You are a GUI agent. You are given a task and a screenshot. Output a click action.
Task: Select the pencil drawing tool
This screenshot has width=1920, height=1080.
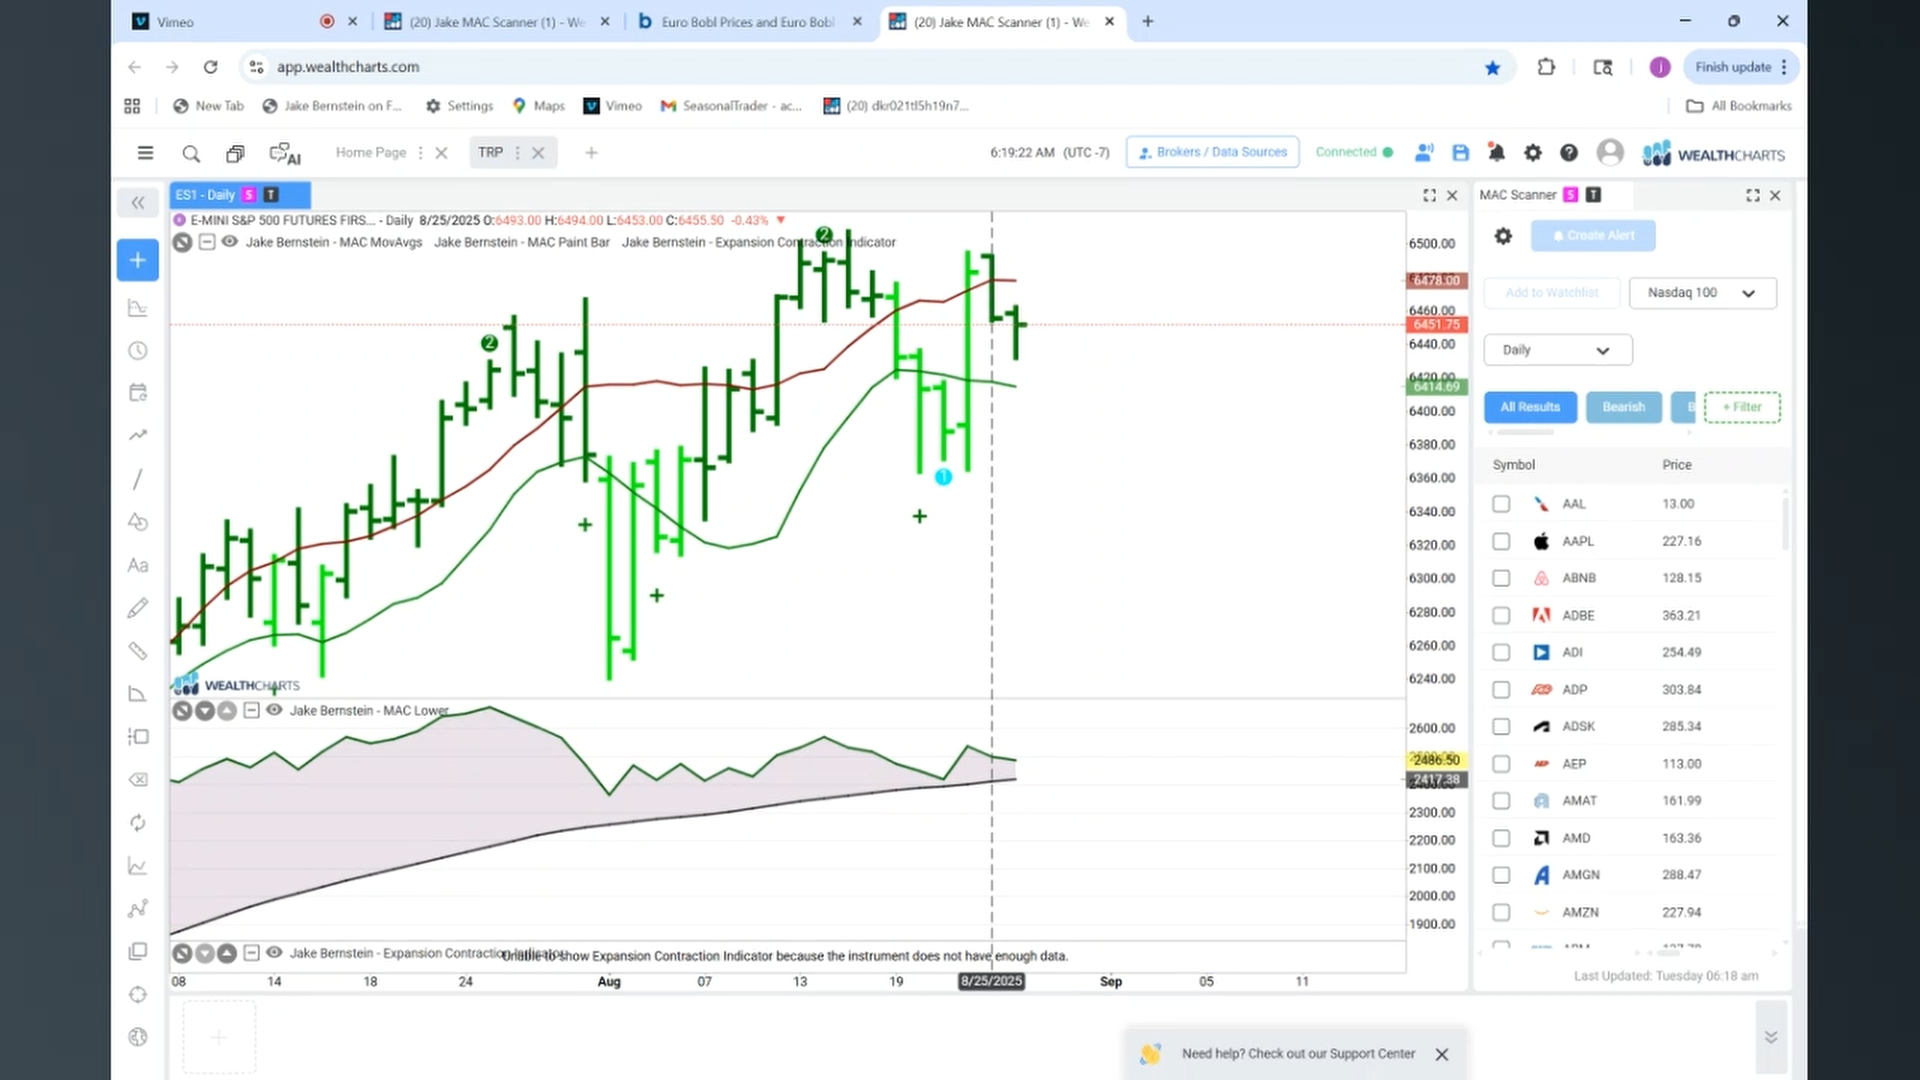(x=138, y=608)
